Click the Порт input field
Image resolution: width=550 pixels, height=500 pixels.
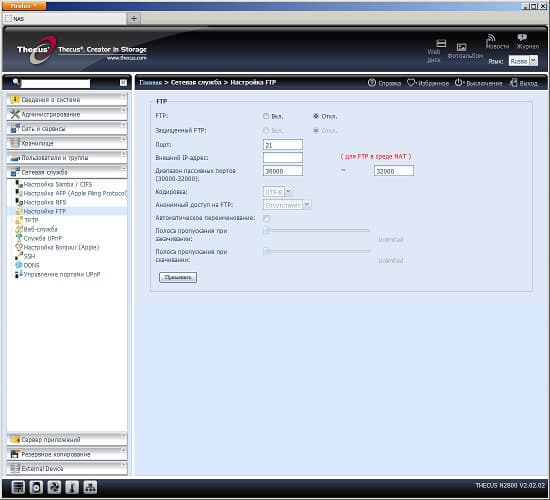coord(283,145)
